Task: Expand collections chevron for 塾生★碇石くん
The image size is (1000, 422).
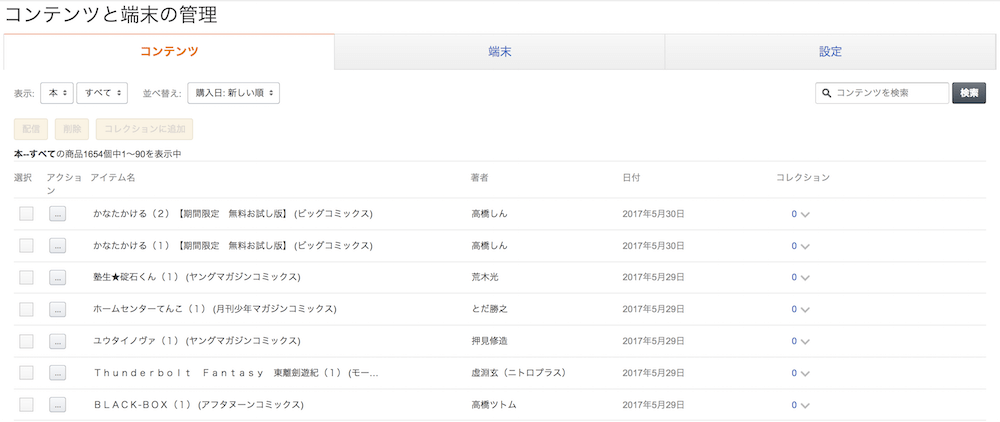Action: point(805,278)
